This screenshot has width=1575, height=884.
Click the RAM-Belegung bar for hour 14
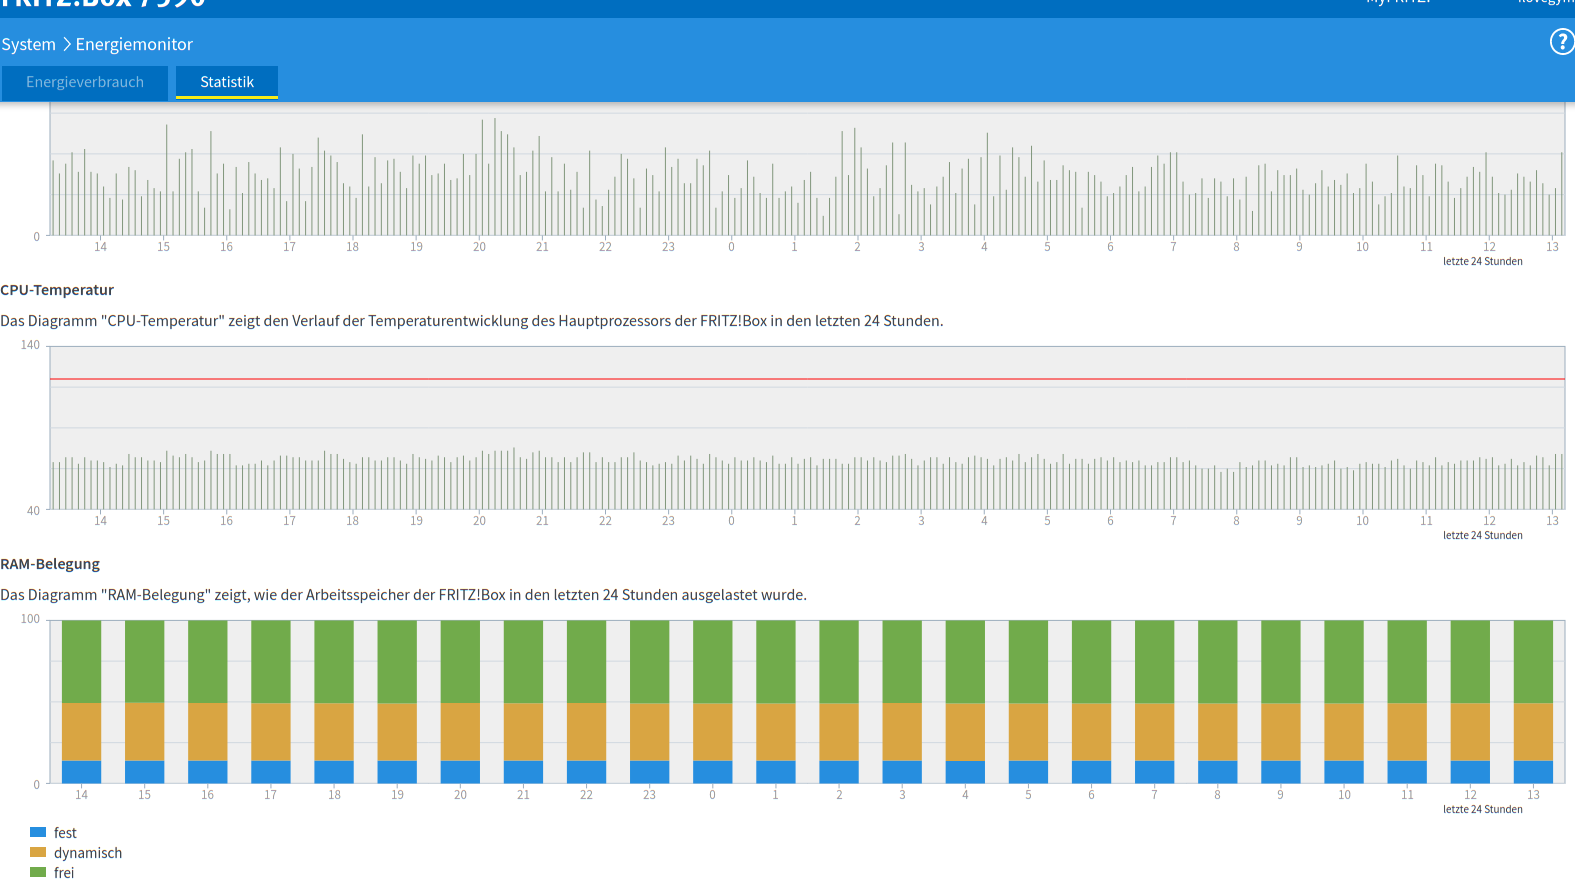81,702
